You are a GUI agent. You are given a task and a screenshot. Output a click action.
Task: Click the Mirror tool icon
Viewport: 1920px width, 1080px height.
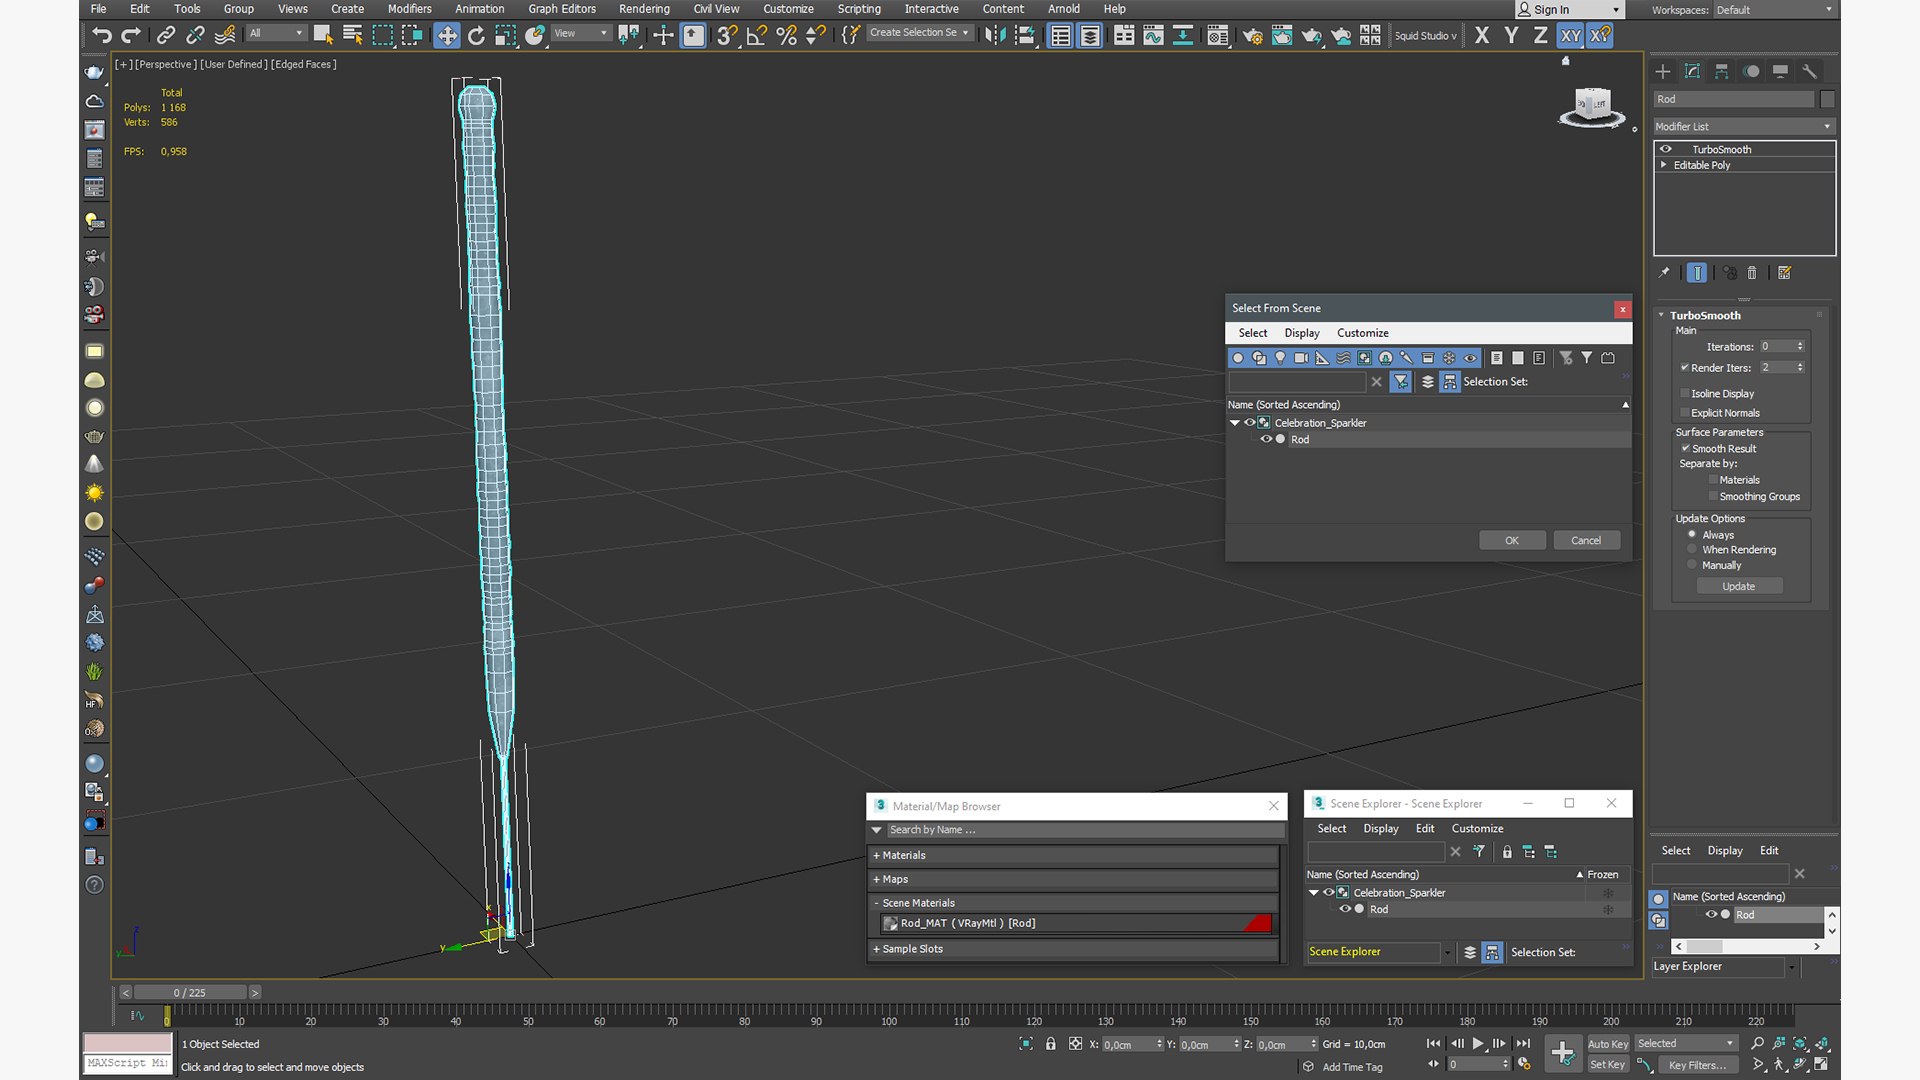click(x=995, y=36)
